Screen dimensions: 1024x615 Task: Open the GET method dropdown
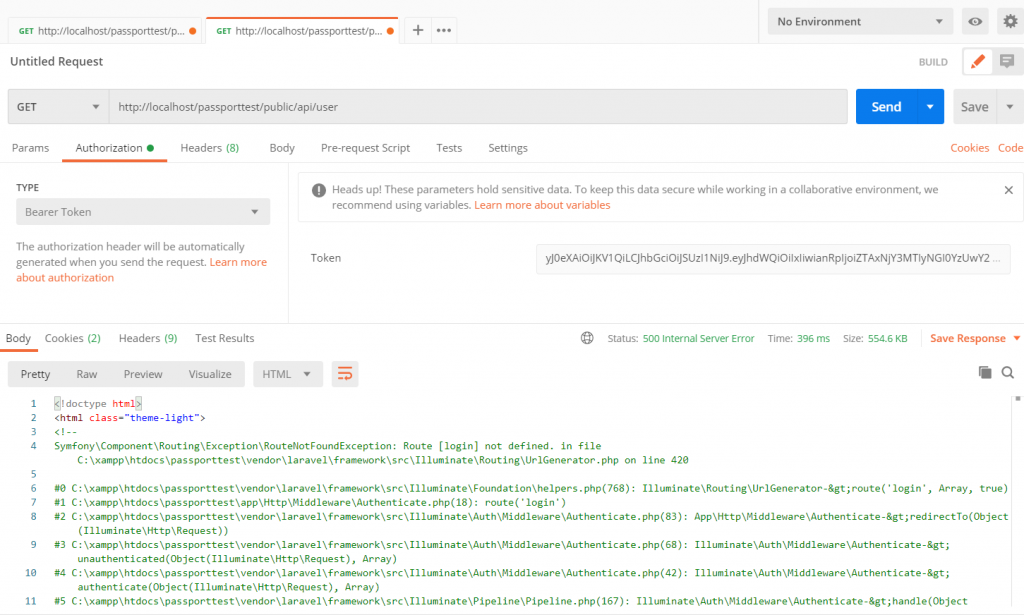pyautogui.click(x=58, y=107)
